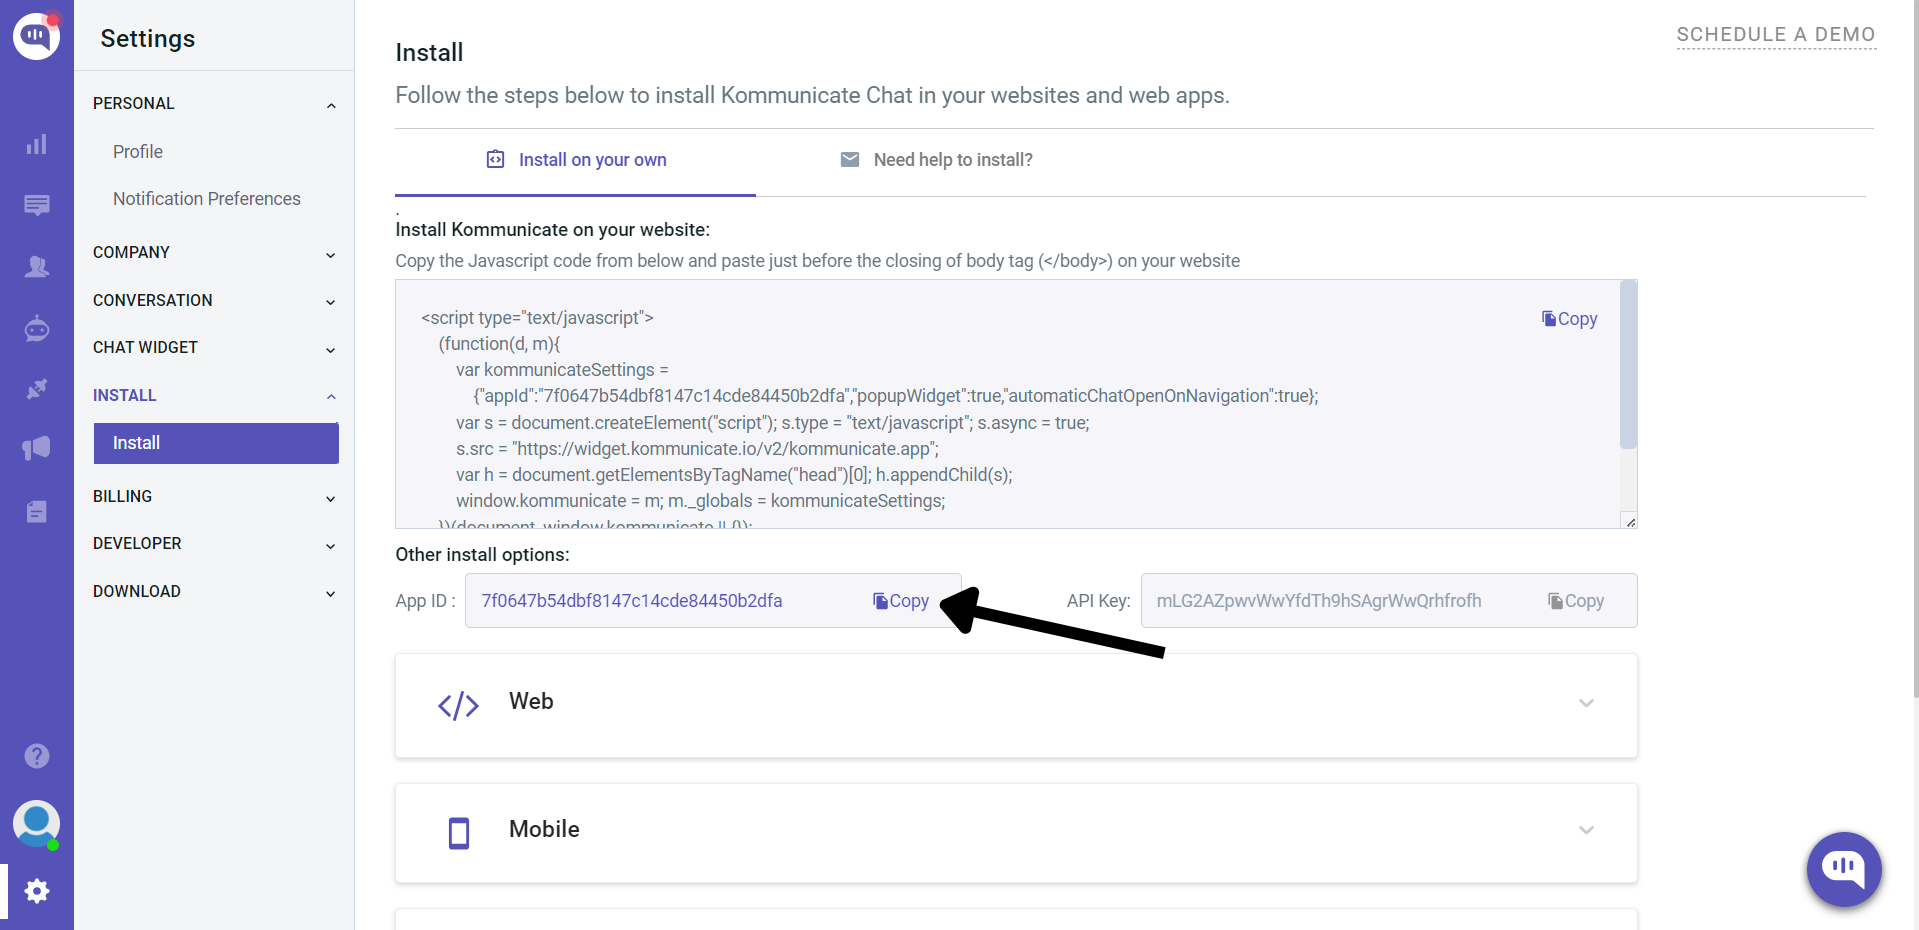
Task: Expand the CONVERSATION section
Action: pyautogui.click(x=214, y=301)
